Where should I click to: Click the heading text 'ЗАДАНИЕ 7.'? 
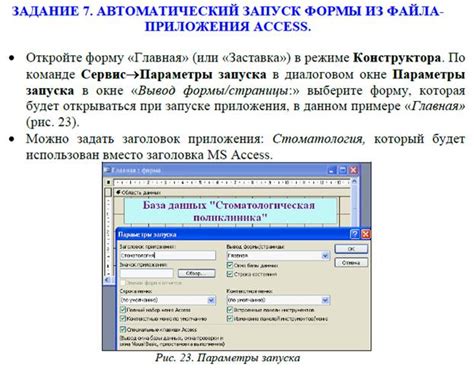[53, 11]
